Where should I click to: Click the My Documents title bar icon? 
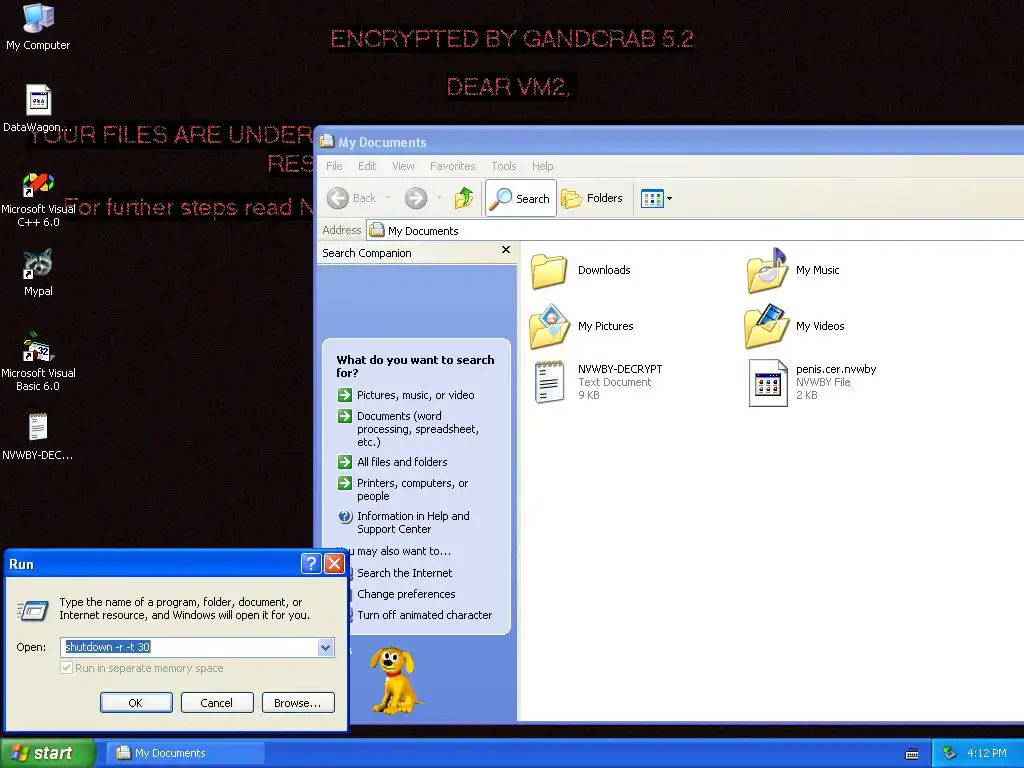pyautogui.click(x=327, y=142)
